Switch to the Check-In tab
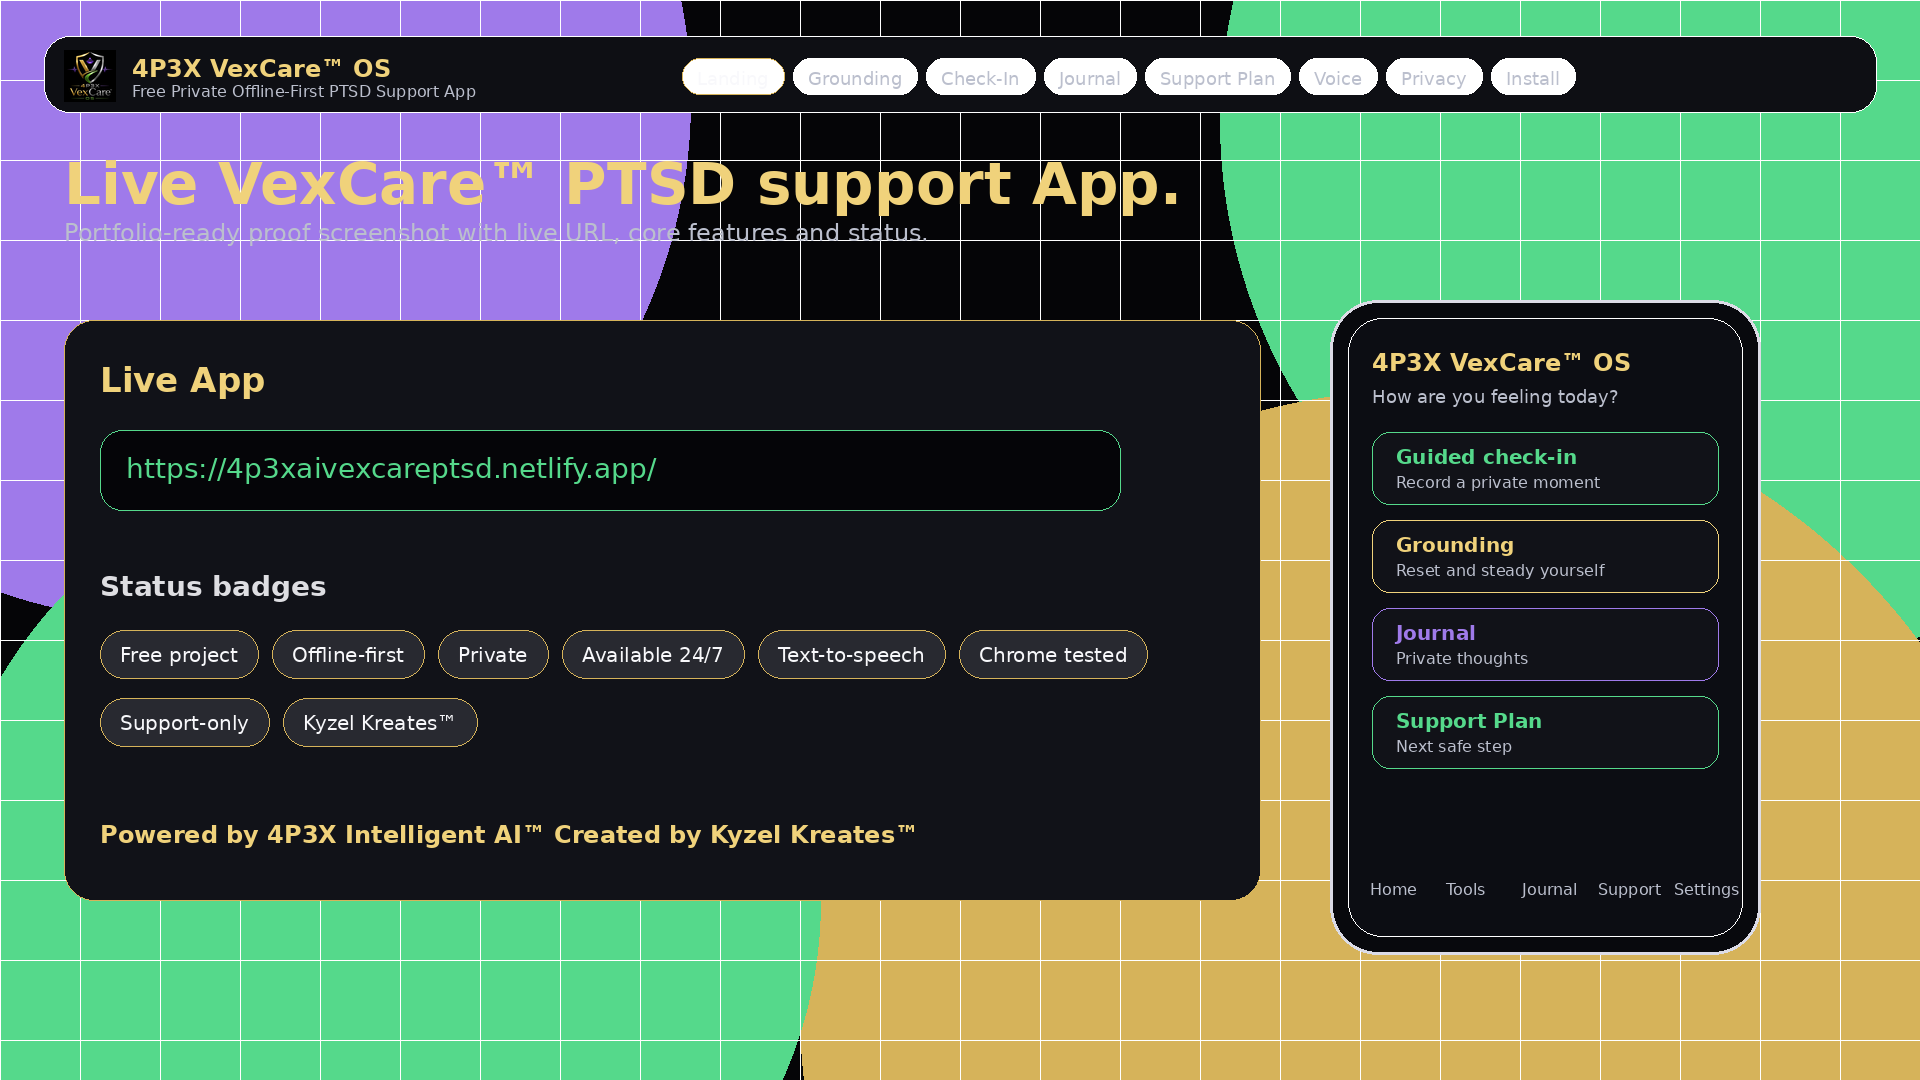Image resolution: width=1920 pixels, height=1080 pixels. pyautogui.click(x=980, y=77)
